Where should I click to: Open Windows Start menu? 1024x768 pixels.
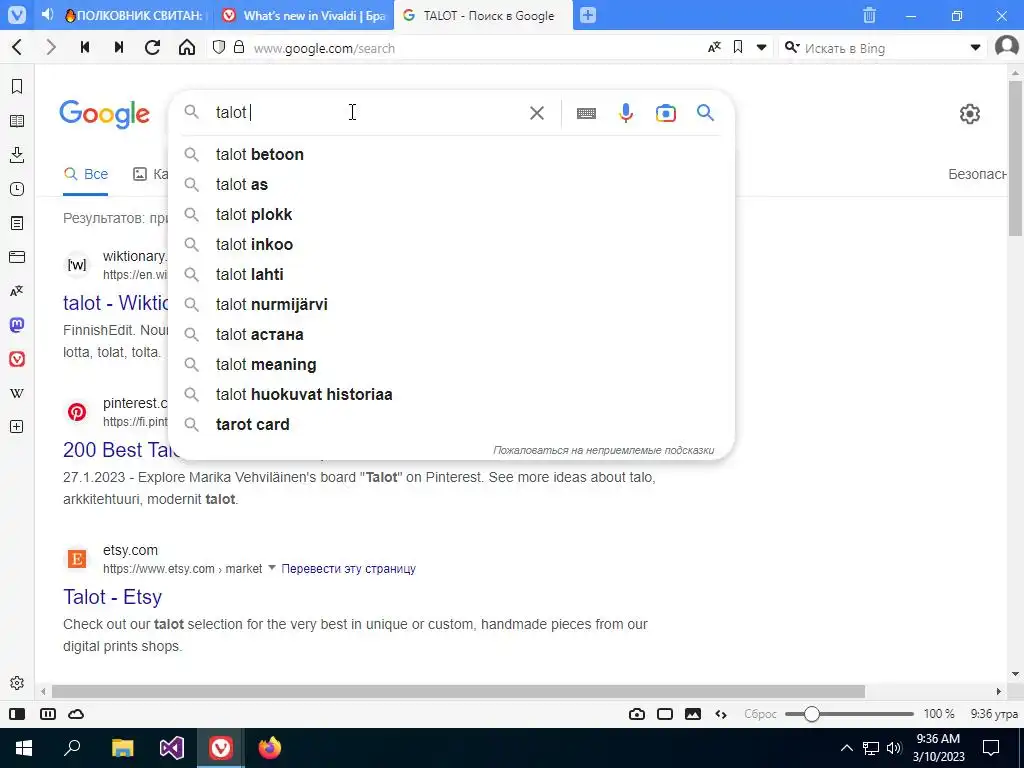[x=23, y=748]
